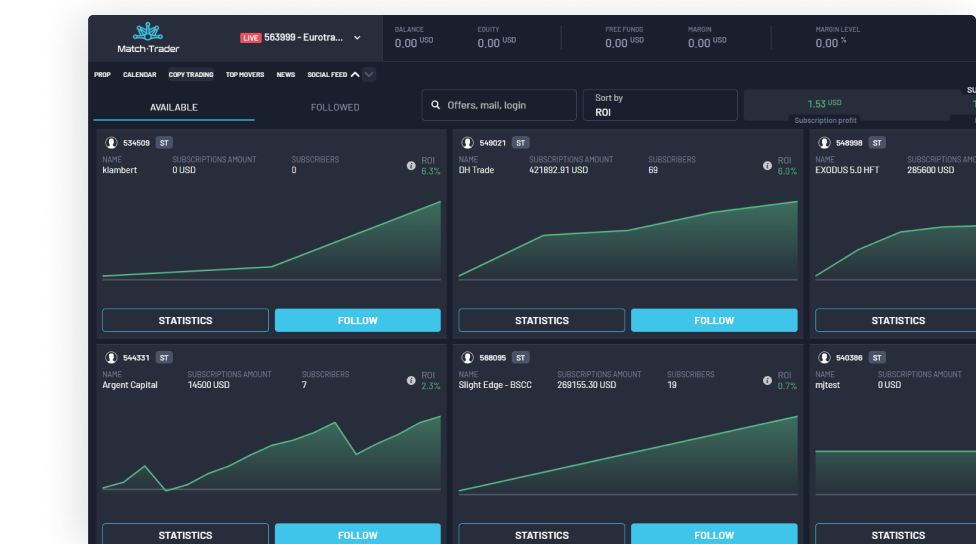Follow the Argent Capital provider
Screen dimensions: 976x544
tap(357, 535)
